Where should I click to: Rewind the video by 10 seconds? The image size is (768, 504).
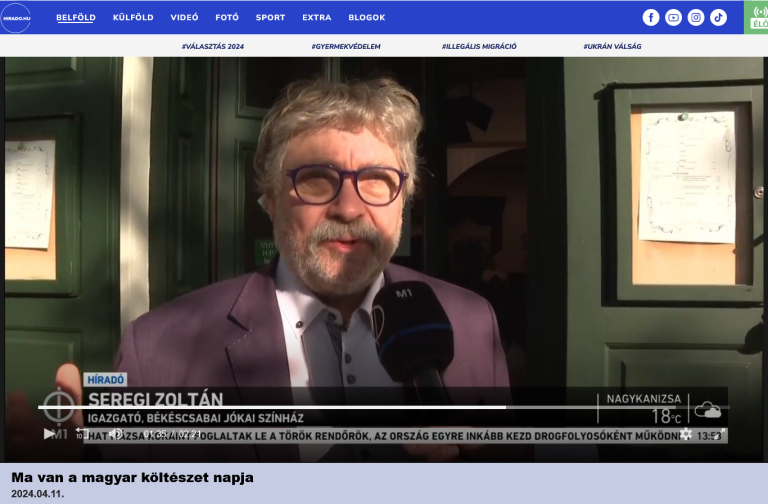tap(81, 433)
